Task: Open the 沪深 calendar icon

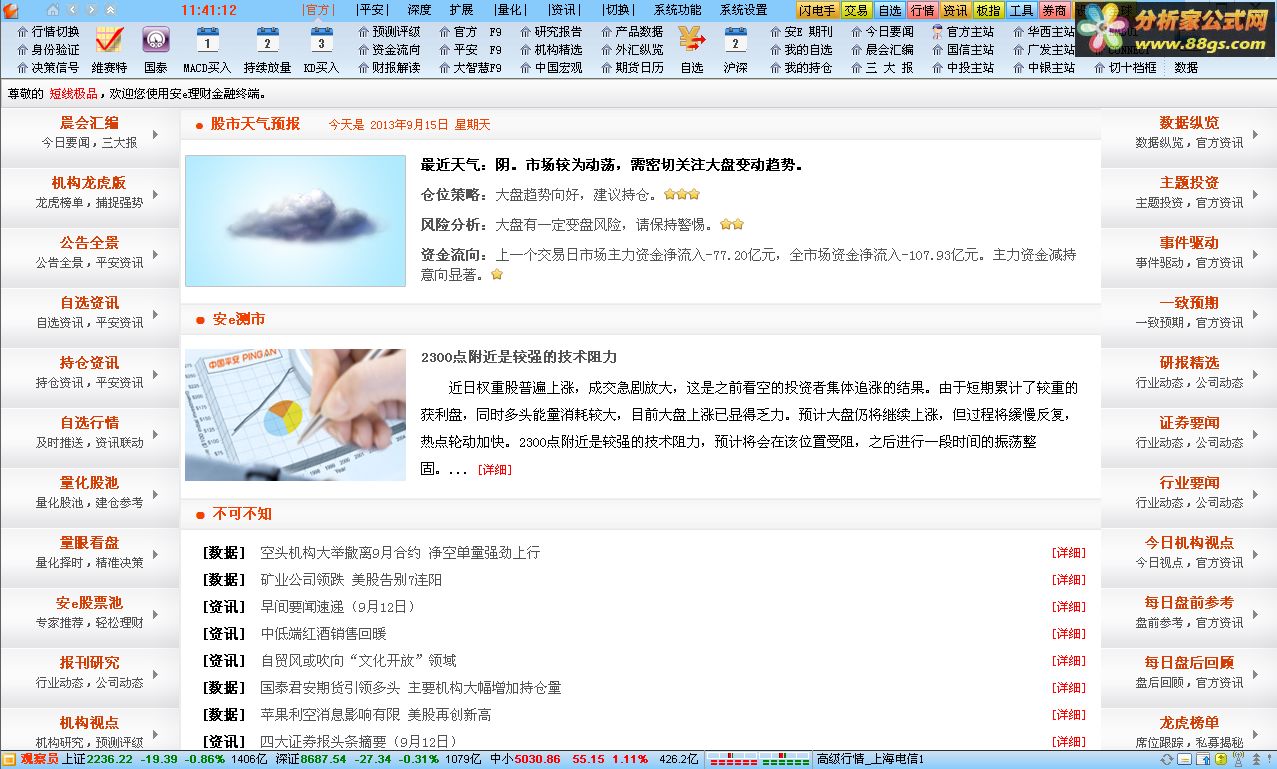Action: point(735,41)
